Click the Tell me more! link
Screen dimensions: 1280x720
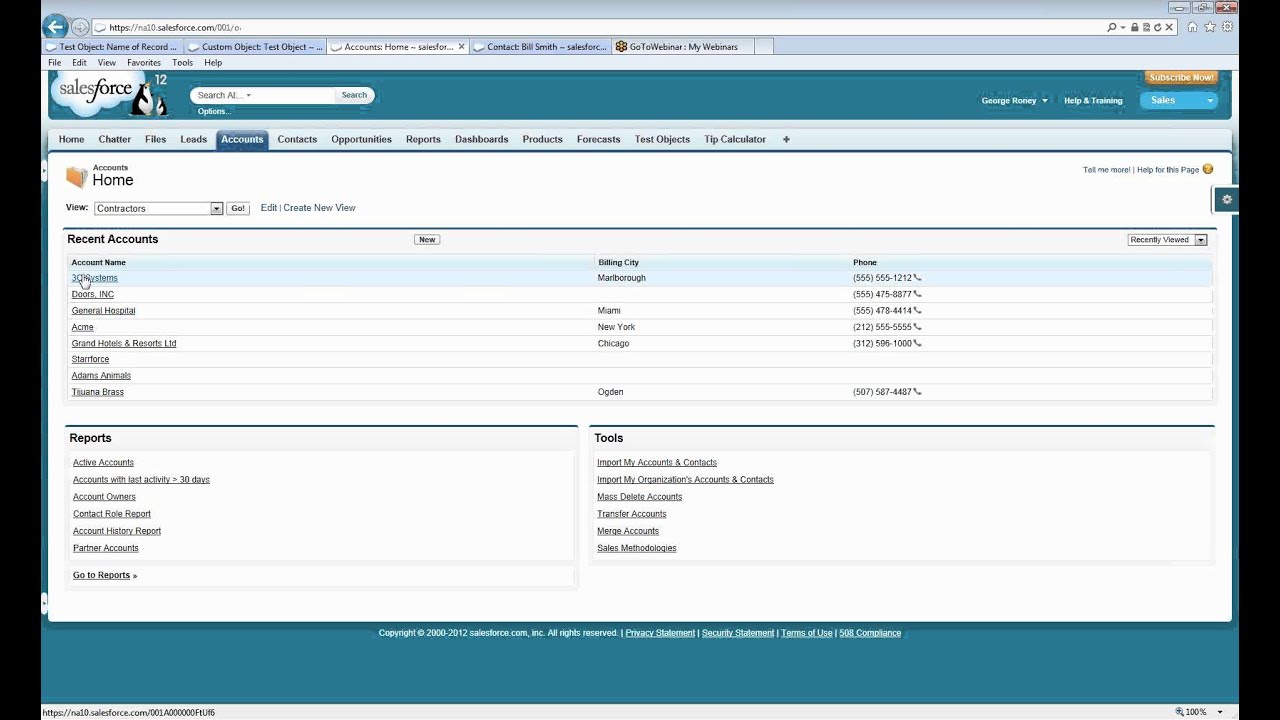click(1106, 170)
